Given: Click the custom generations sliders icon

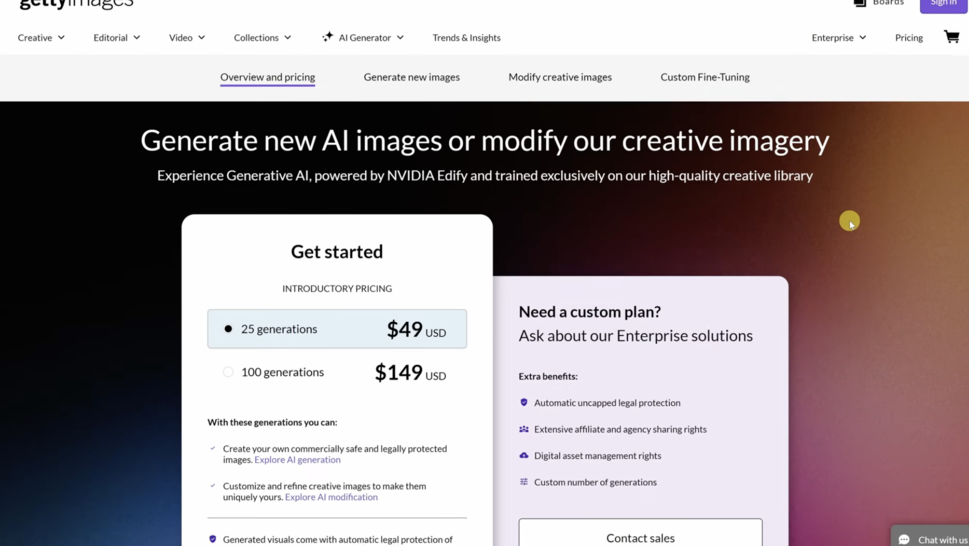Looking at the screenshot, I should (x=524, y=482).
